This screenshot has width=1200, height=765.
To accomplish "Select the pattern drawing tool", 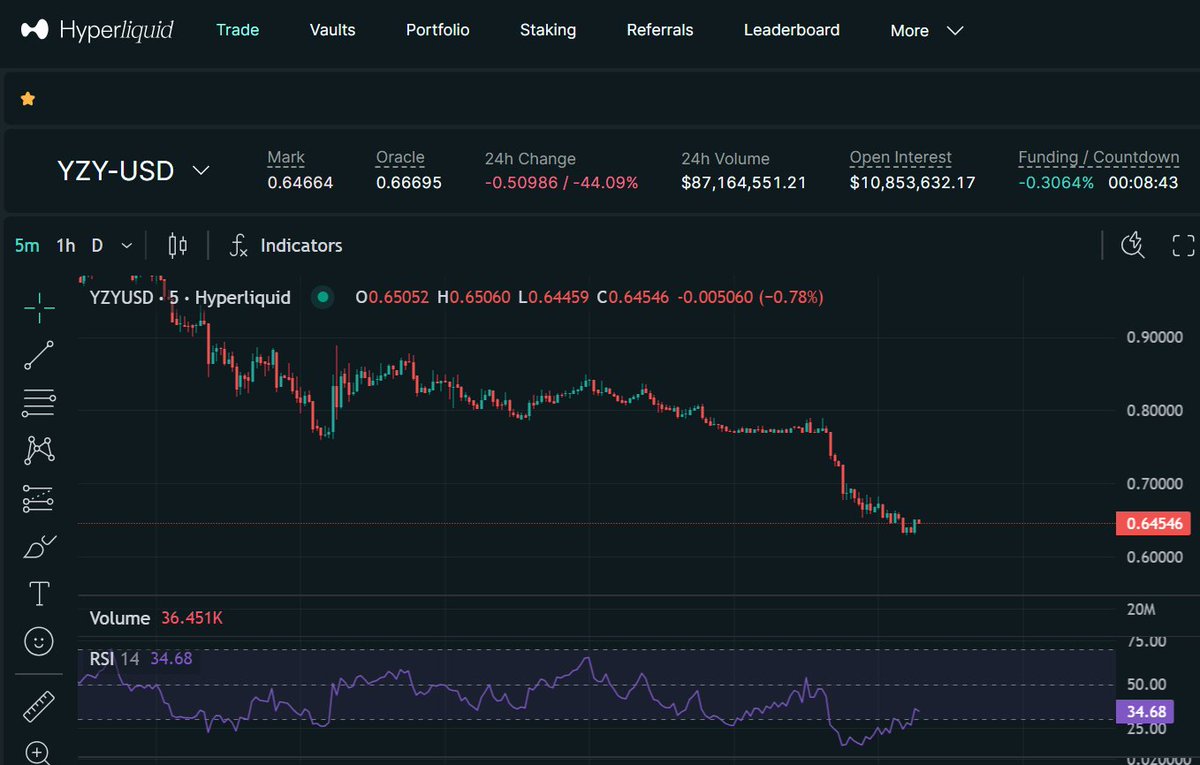I will (x=39, y=451).
